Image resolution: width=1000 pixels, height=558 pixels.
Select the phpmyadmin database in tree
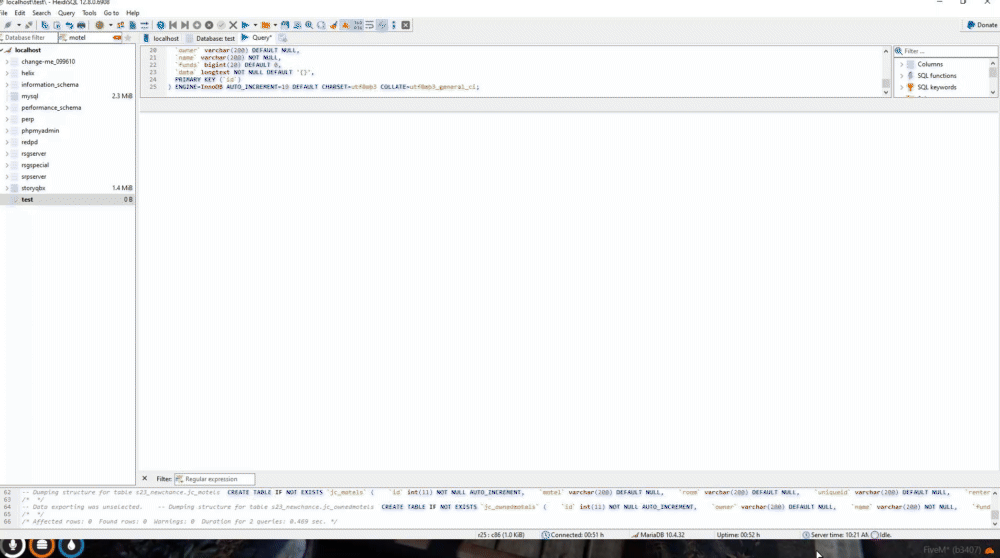(40, 131)
